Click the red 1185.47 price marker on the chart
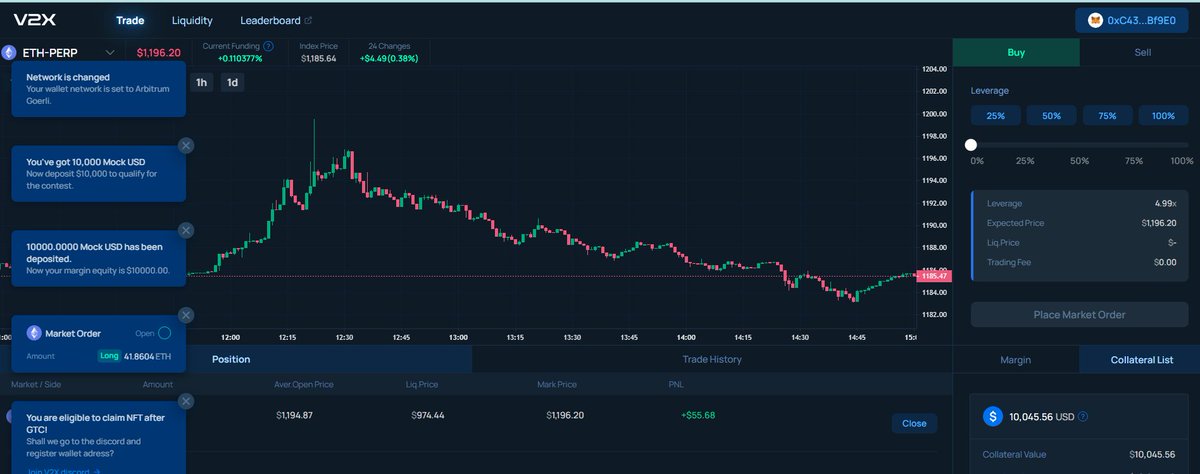Screen dimensions: 1200x474 [x=934, y=275]
